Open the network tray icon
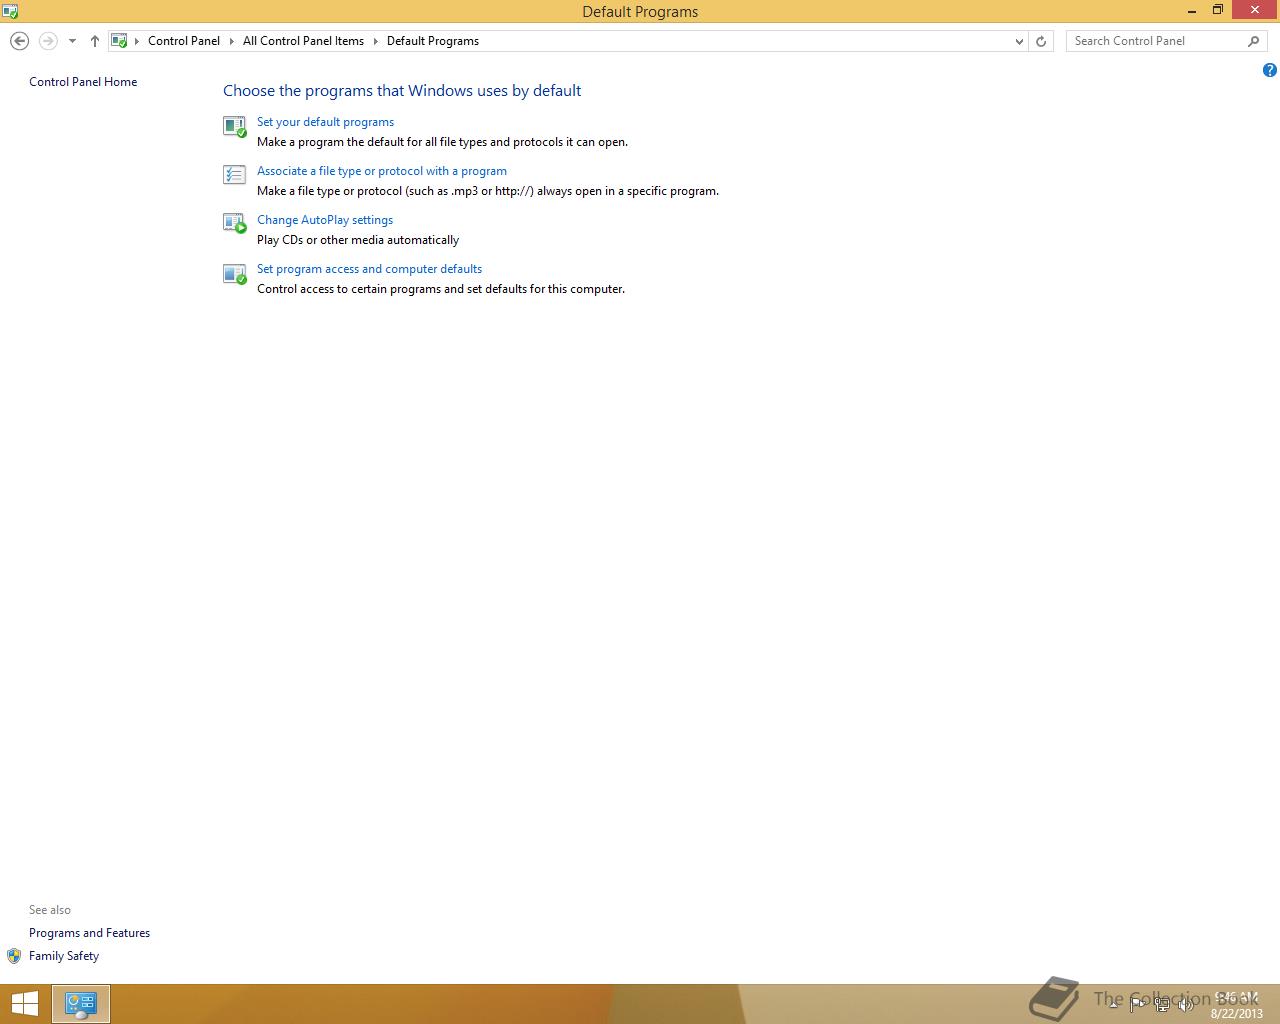Image resolution: width=1280 pixels, height=1024 pixels. (x=1162, y=1004)
